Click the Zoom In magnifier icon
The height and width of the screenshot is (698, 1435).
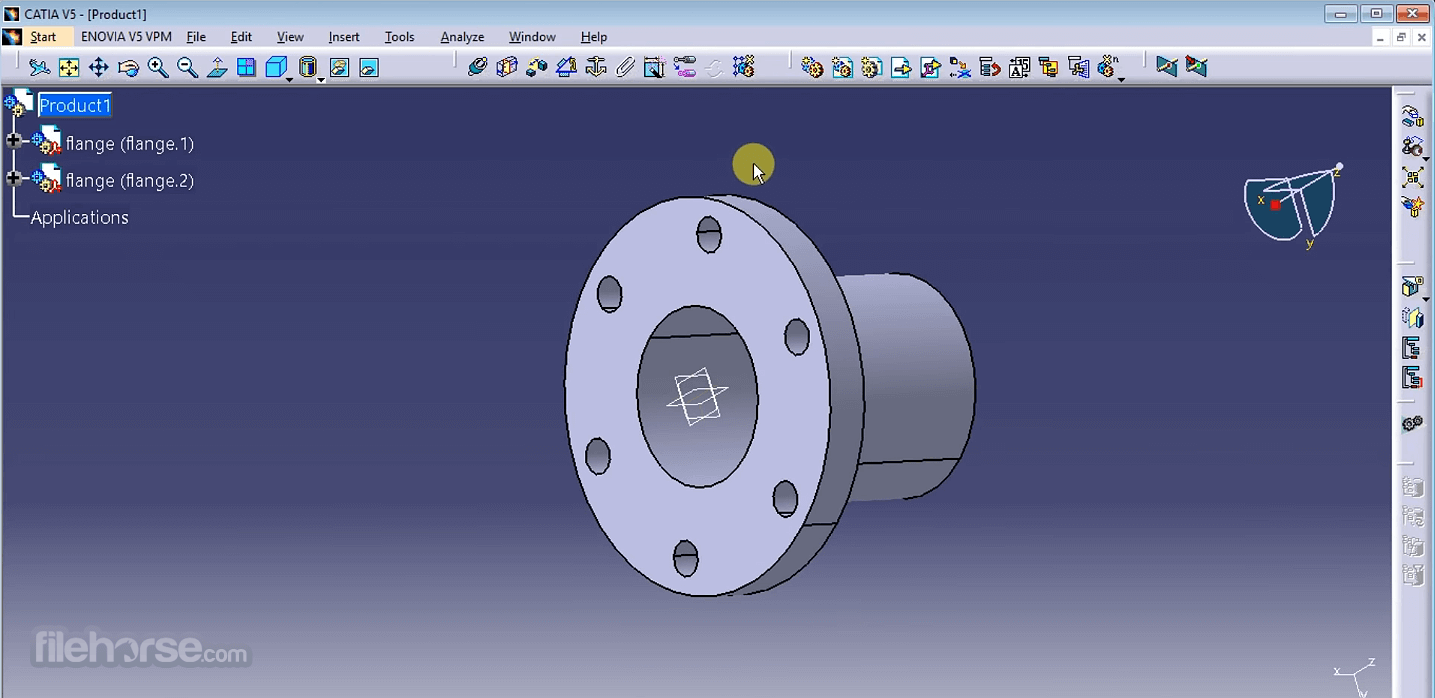click(x=158, y=67)
